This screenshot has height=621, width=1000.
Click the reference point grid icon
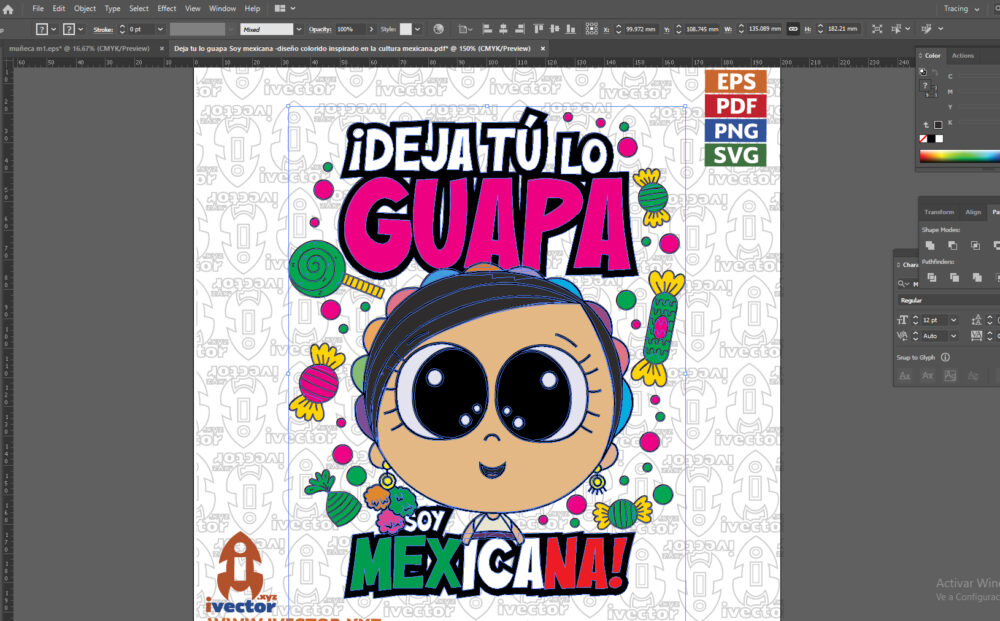pyautogui.click(x=591, y=29)
